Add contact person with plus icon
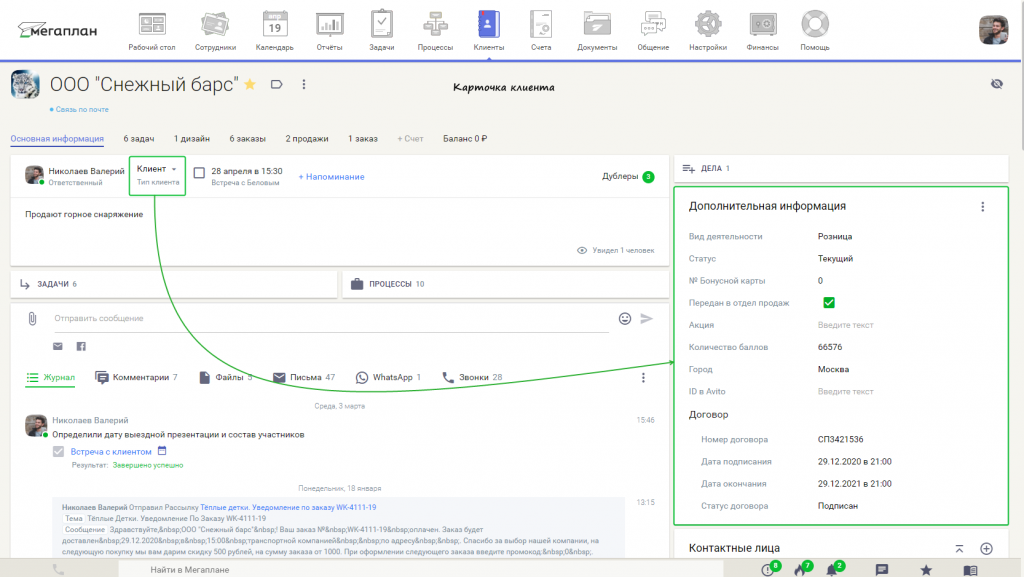 tap(986, 549)
